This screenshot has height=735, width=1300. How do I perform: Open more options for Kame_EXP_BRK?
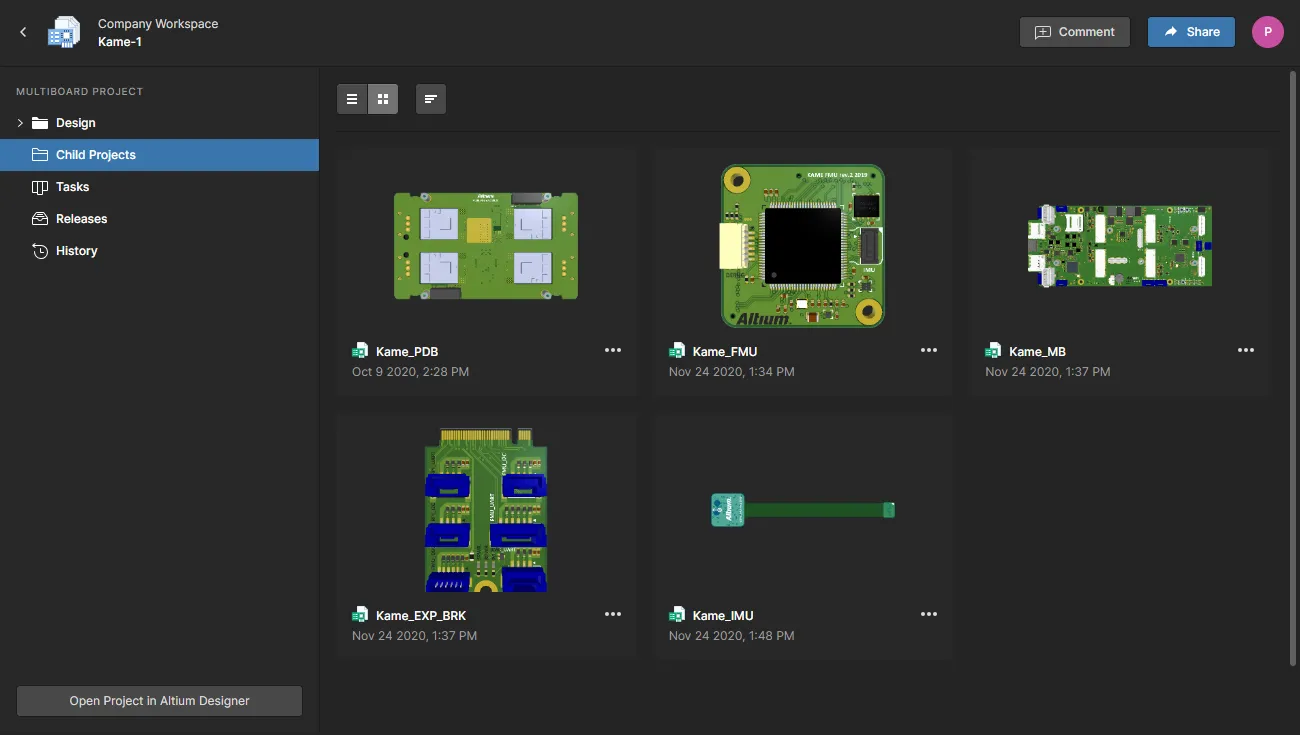coord(613,615)
